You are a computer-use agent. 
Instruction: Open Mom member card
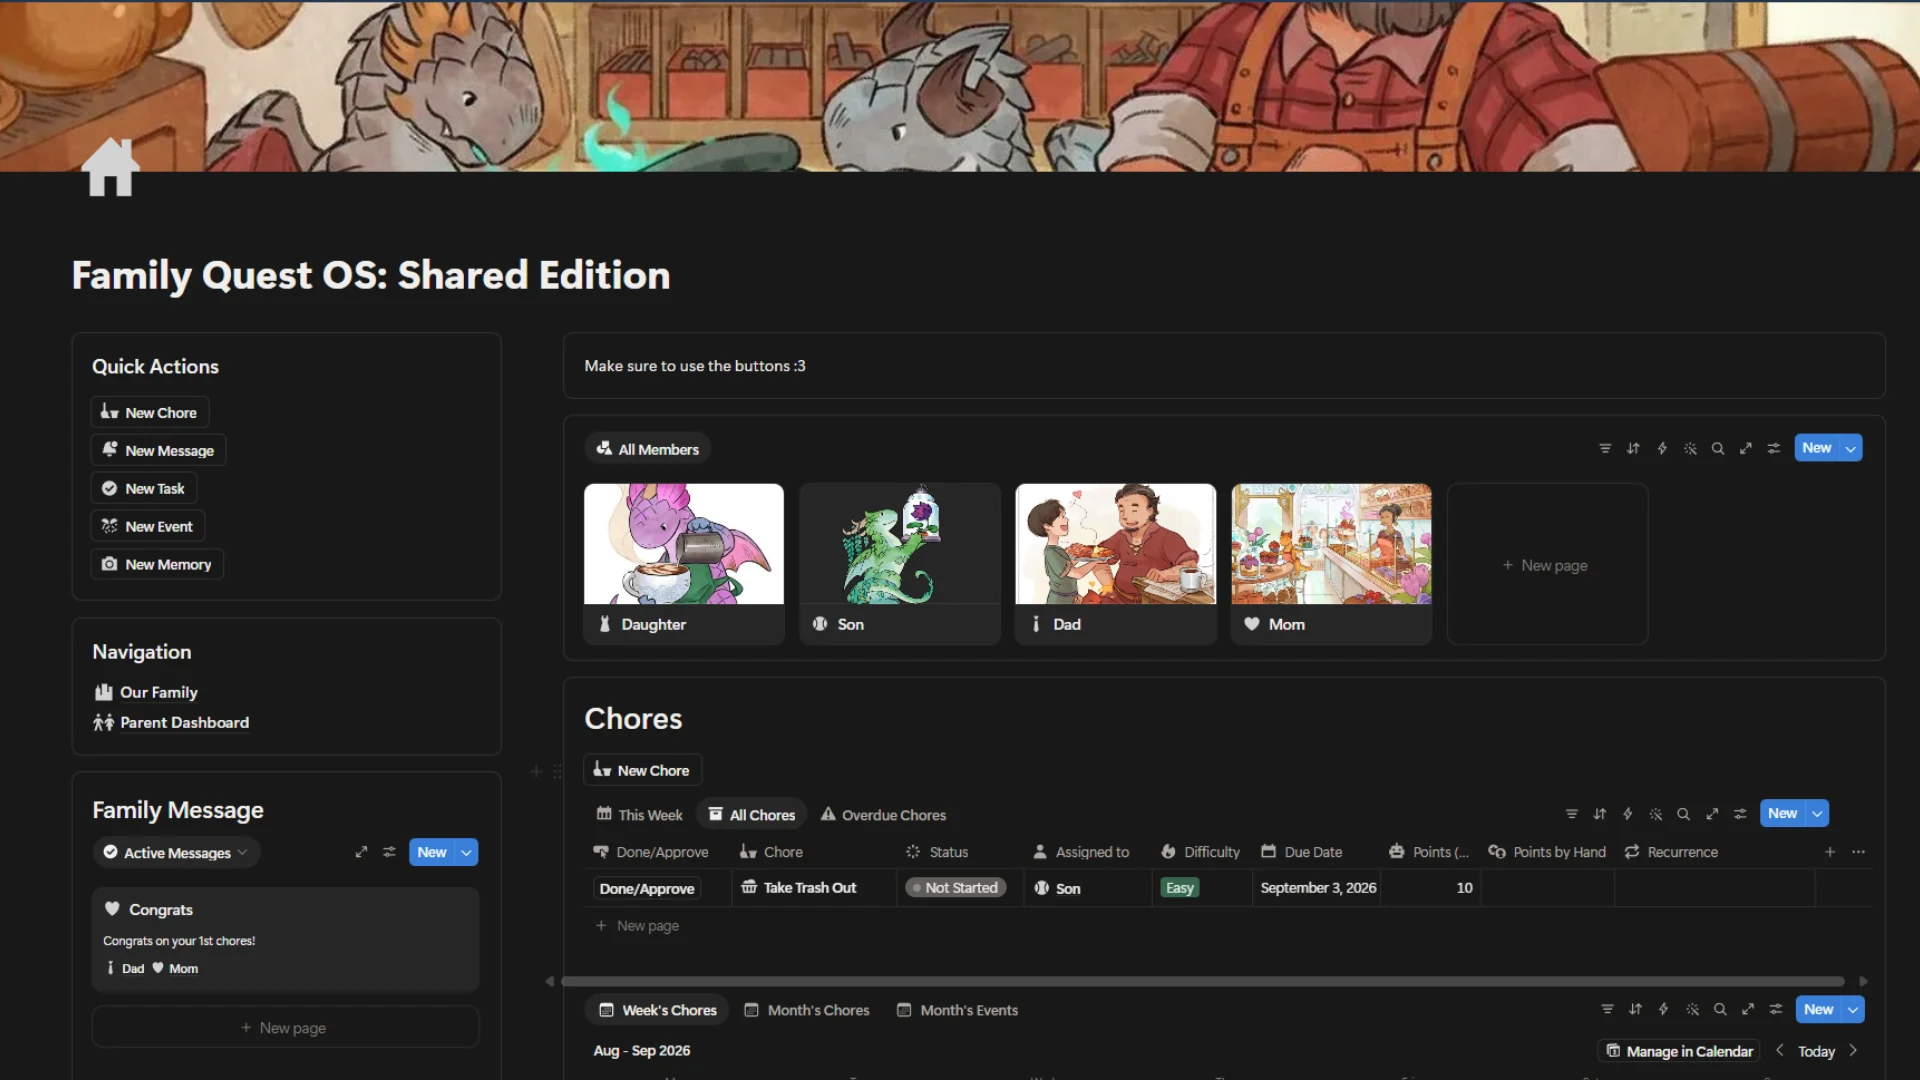pyautogui.click(x=1332, y=565)
